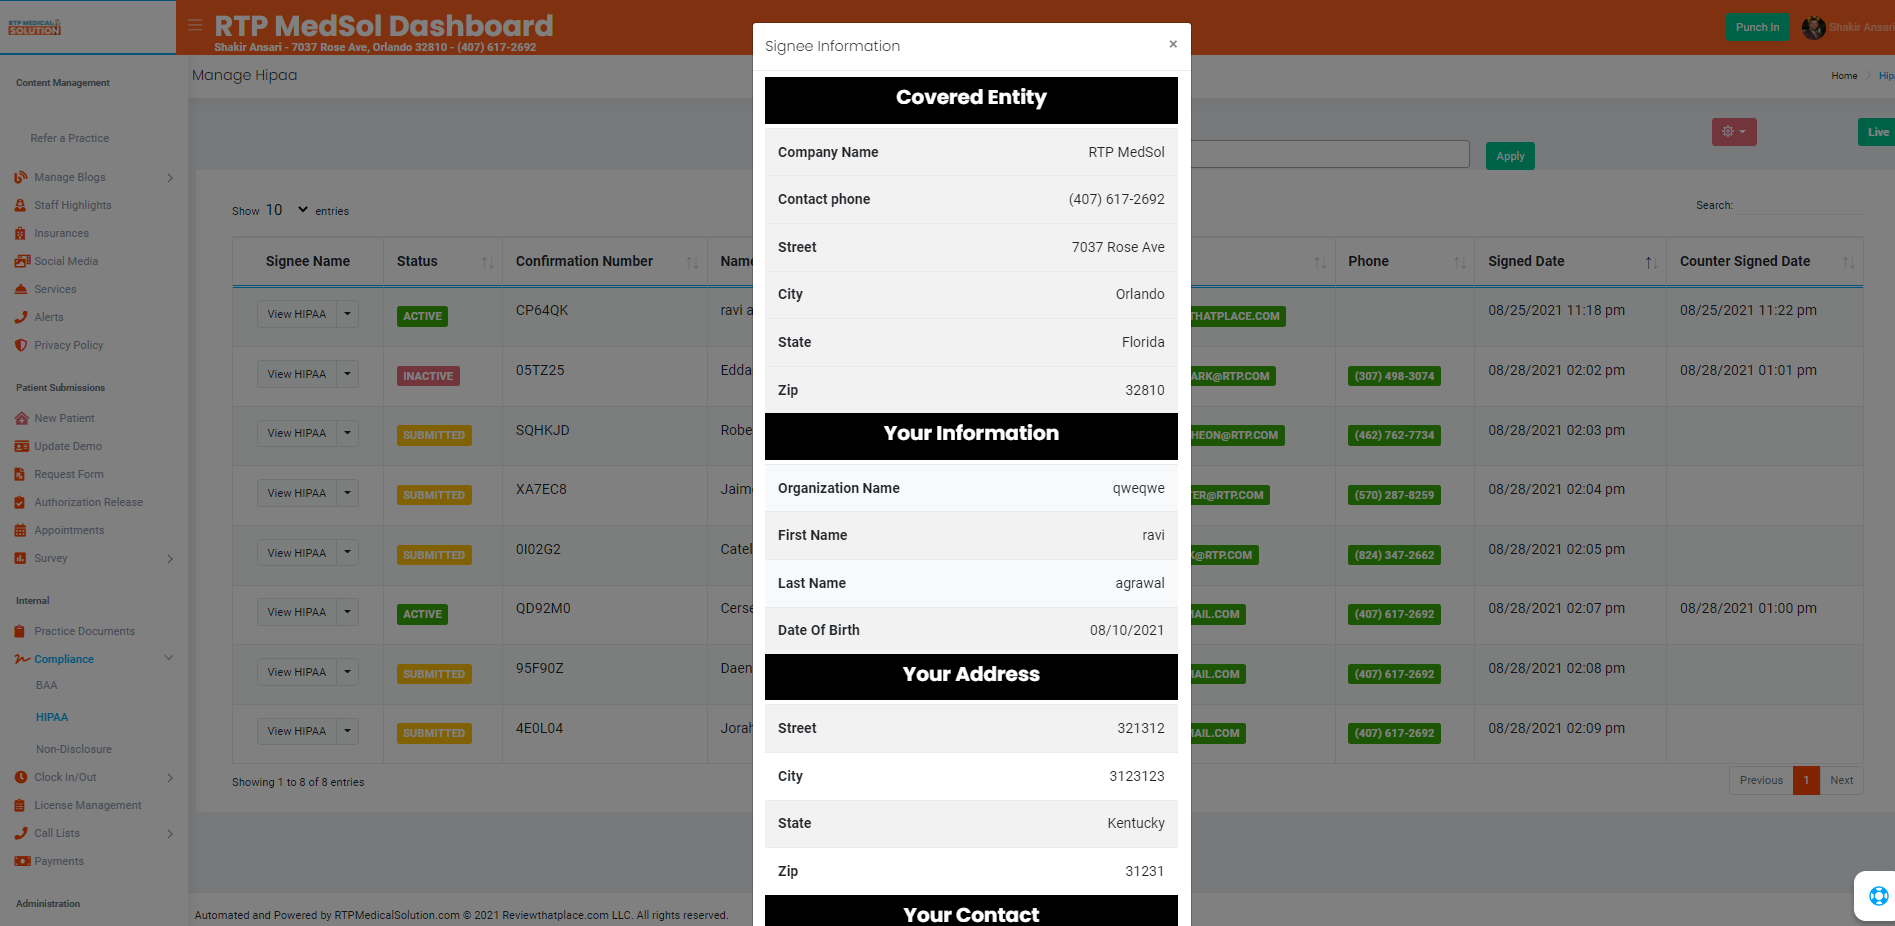Click the New Patient home icon
The image size is (1895, 926).
tap(21, 418)
